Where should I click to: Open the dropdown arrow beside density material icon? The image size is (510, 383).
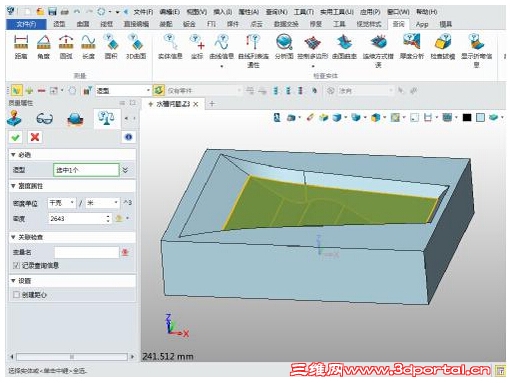(x=127, y=218)
